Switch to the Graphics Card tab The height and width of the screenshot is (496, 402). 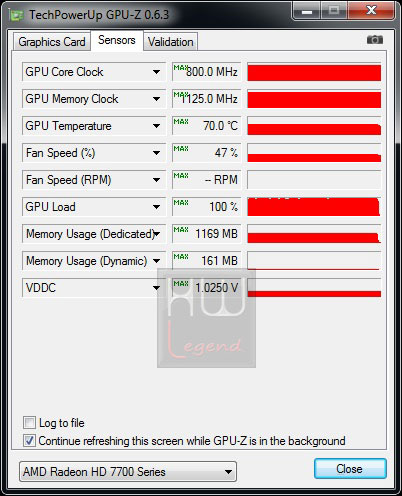coord(52,42)
